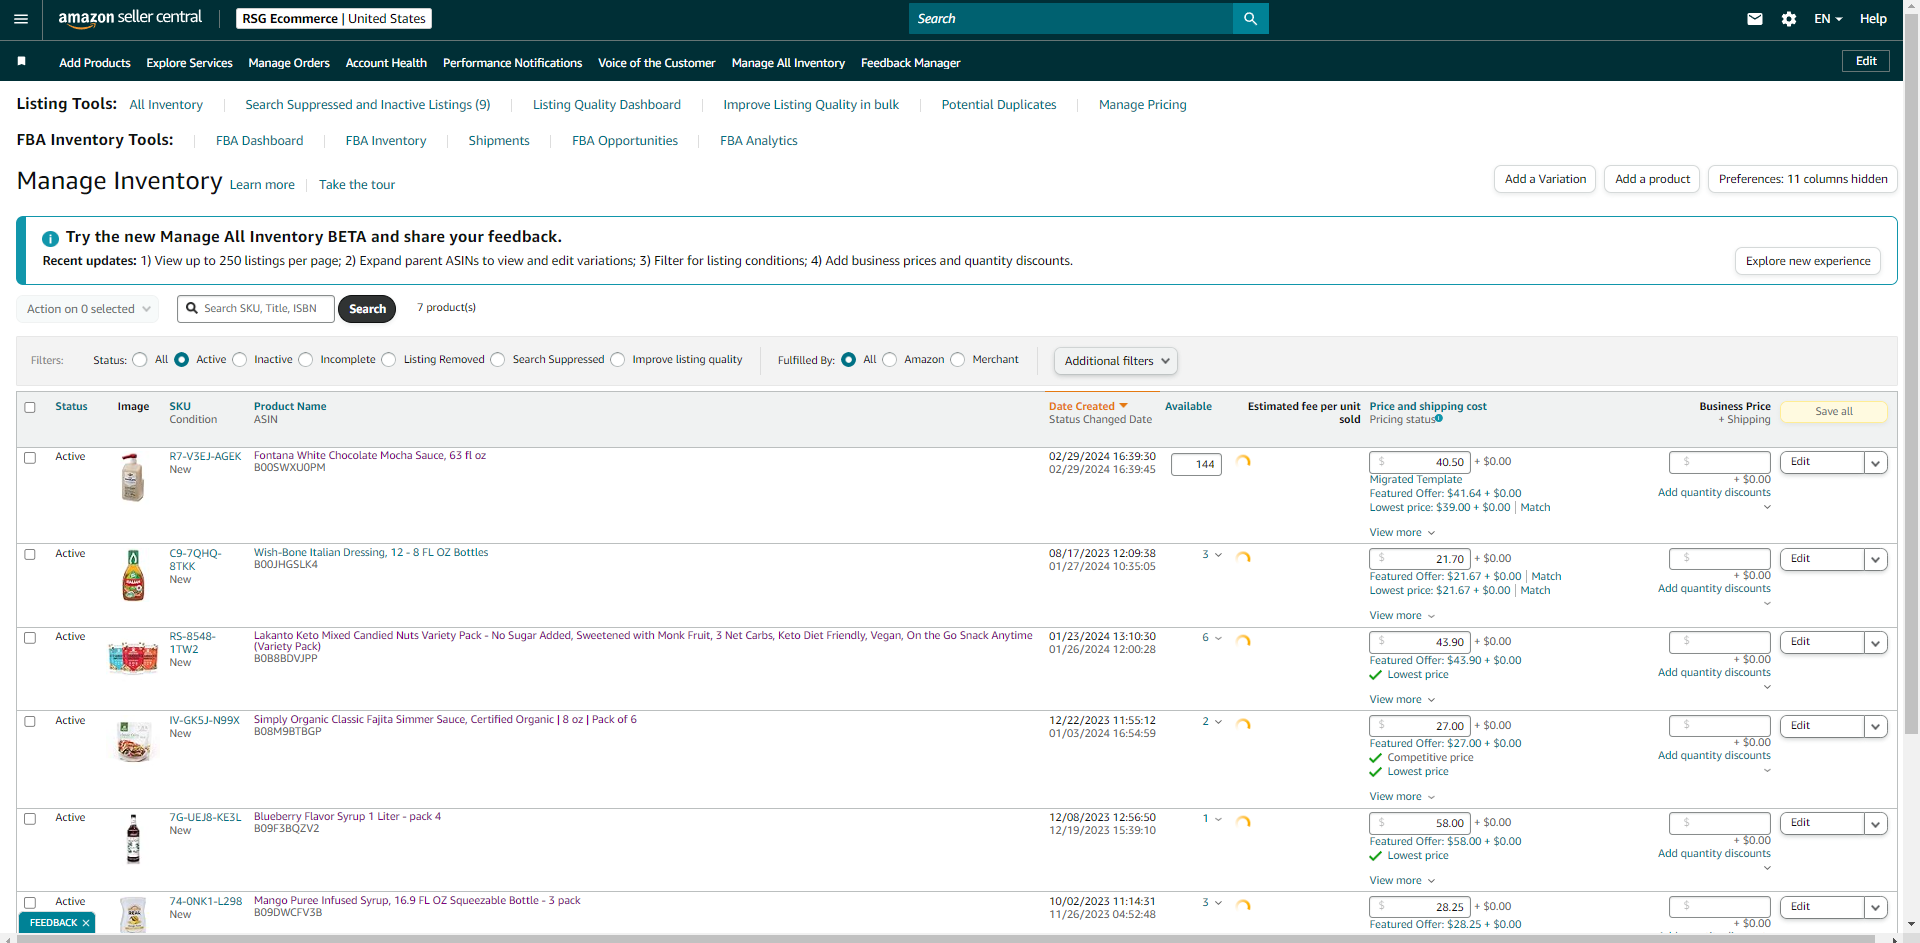Viewport: 1920px width, 943px height.
Task: Open Manage Orders in navigation bar
Action: pyautogui.click(x=289, y=63)
